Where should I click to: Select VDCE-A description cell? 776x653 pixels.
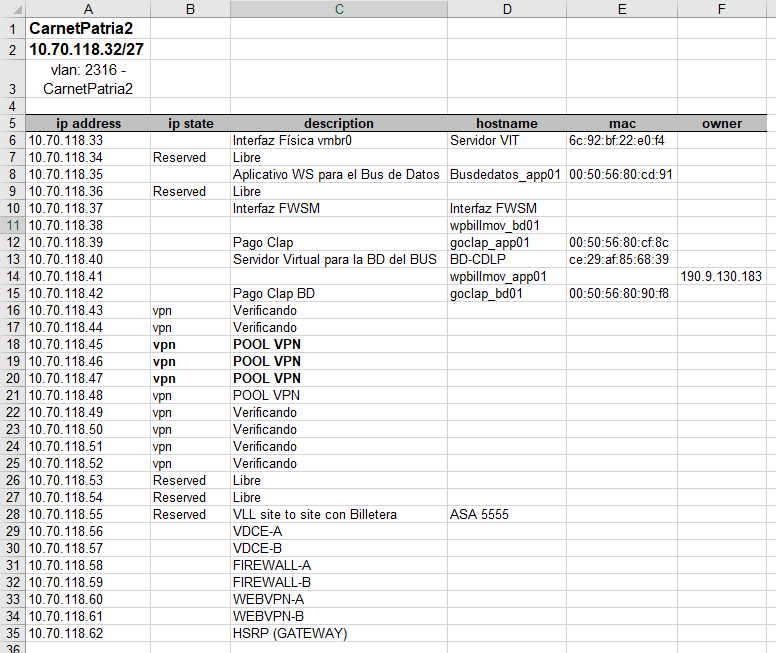[339, 531]
